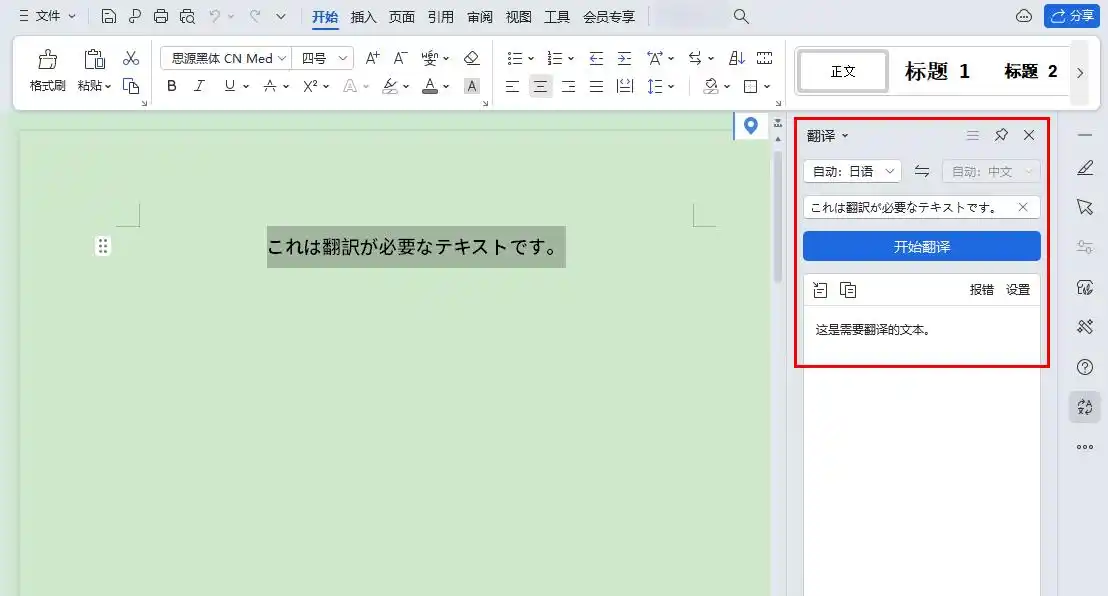Open translation 设置 (Settings) link

pyautogui.click(x=1018, y=290)
